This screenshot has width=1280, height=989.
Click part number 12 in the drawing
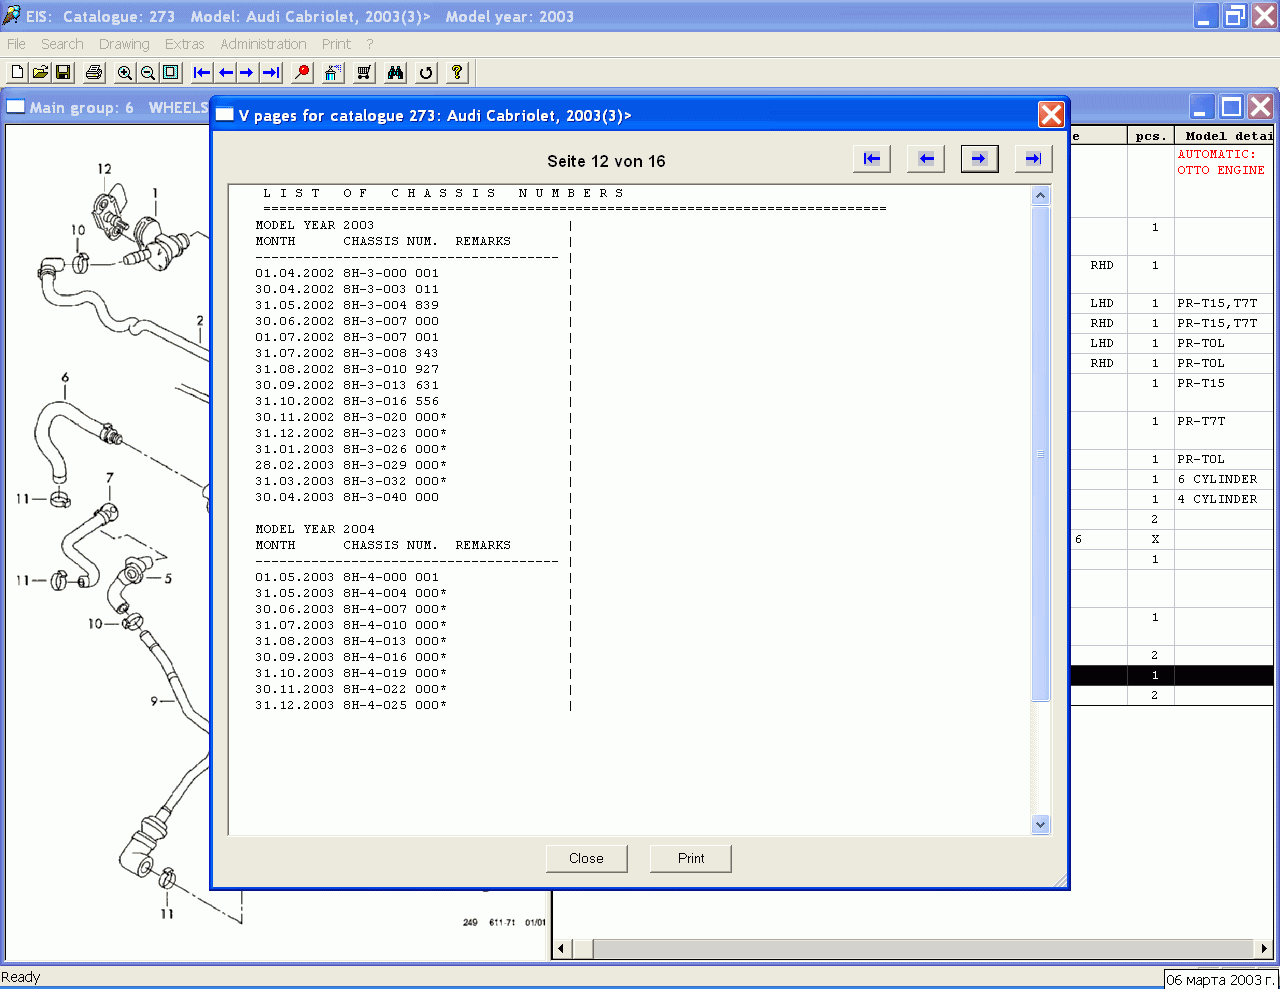click(104, 169)
